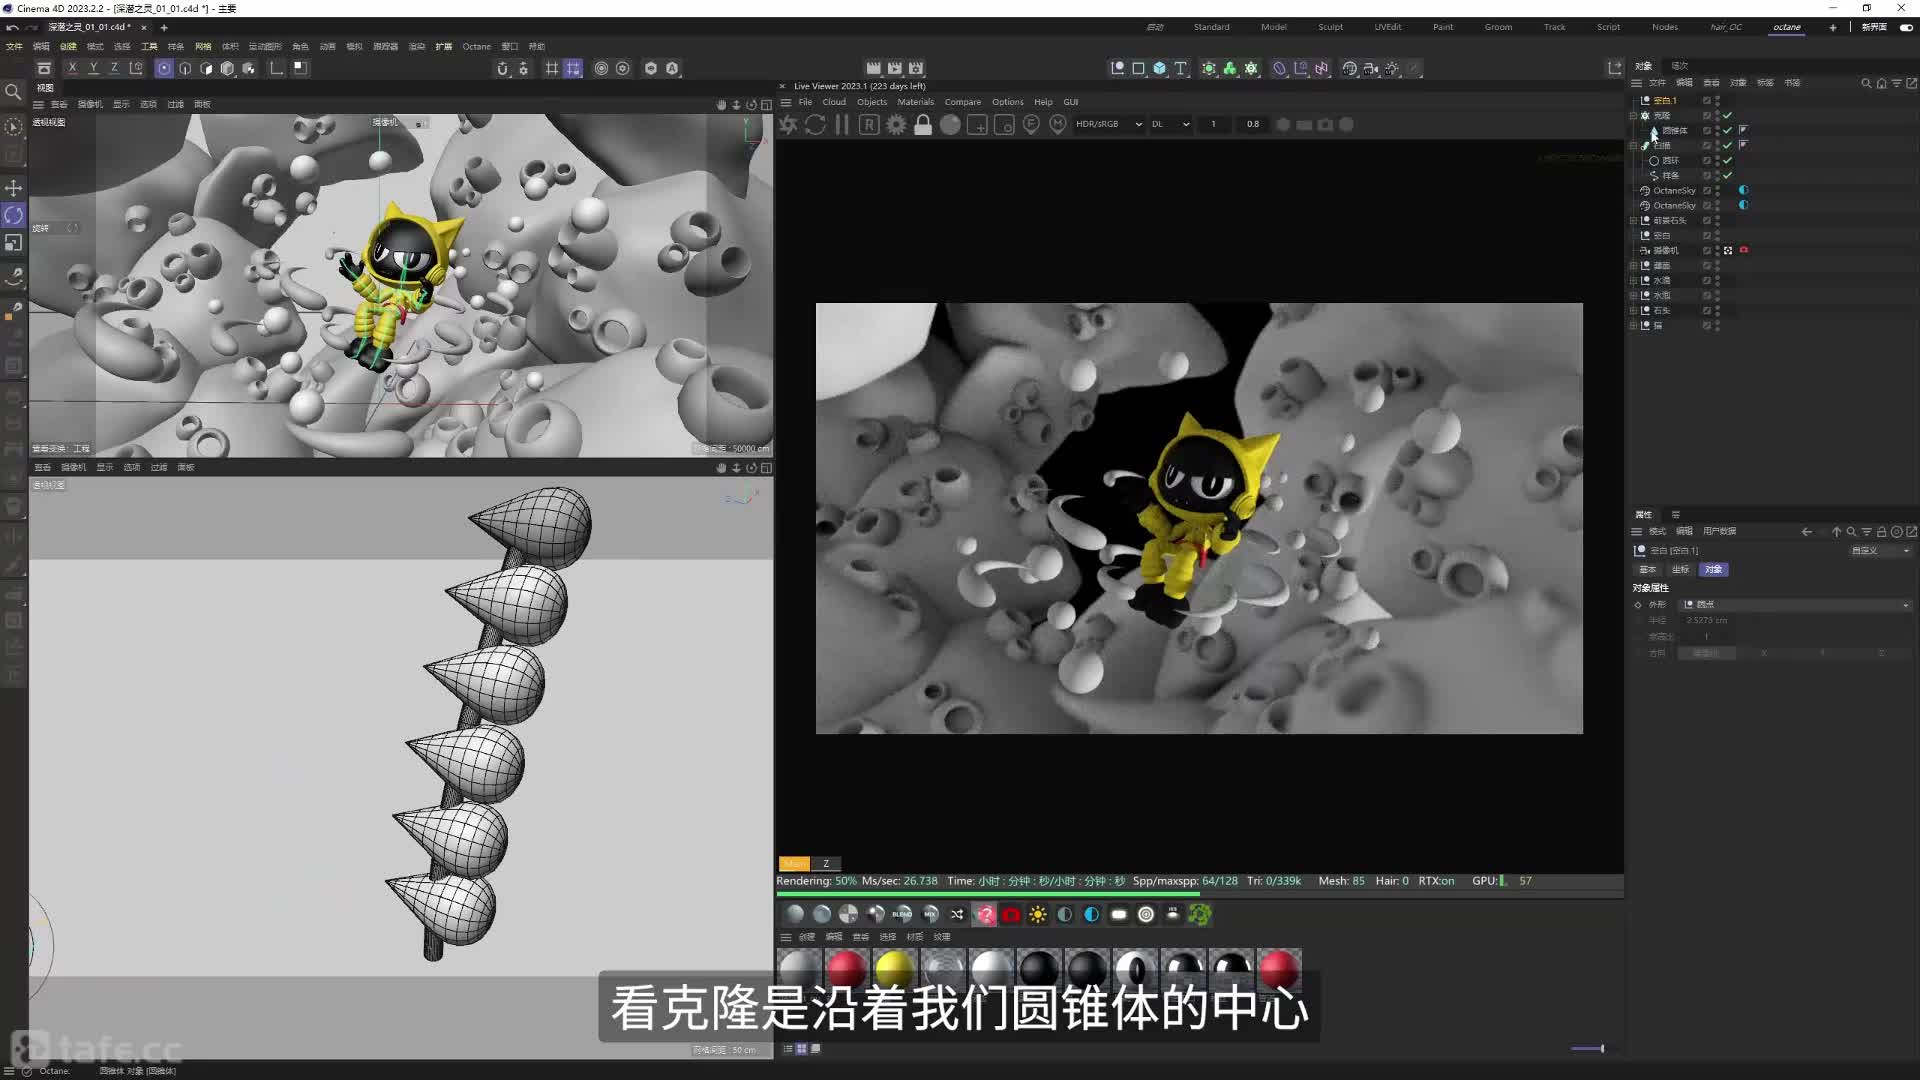Image resolution: width=1920 pixels, height=1080 pixels.
Task: Collapse the 扫描 tree node
Action: coord(1633,146)
